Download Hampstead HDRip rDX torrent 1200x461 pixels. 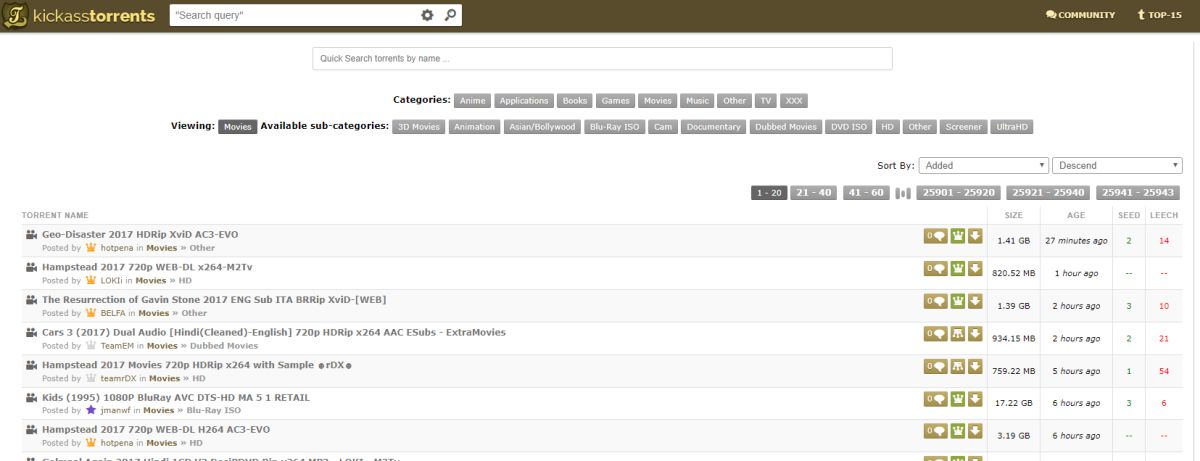point(975,366)
